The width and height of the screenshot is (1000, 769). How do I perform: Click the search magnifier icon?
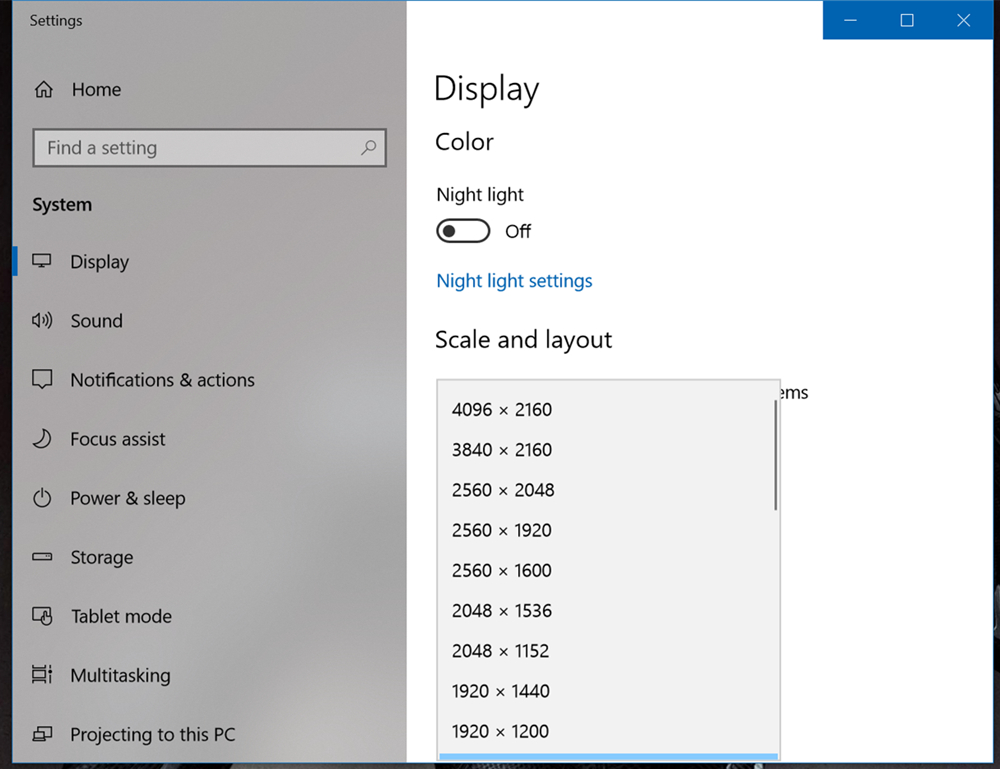[368, 148]
